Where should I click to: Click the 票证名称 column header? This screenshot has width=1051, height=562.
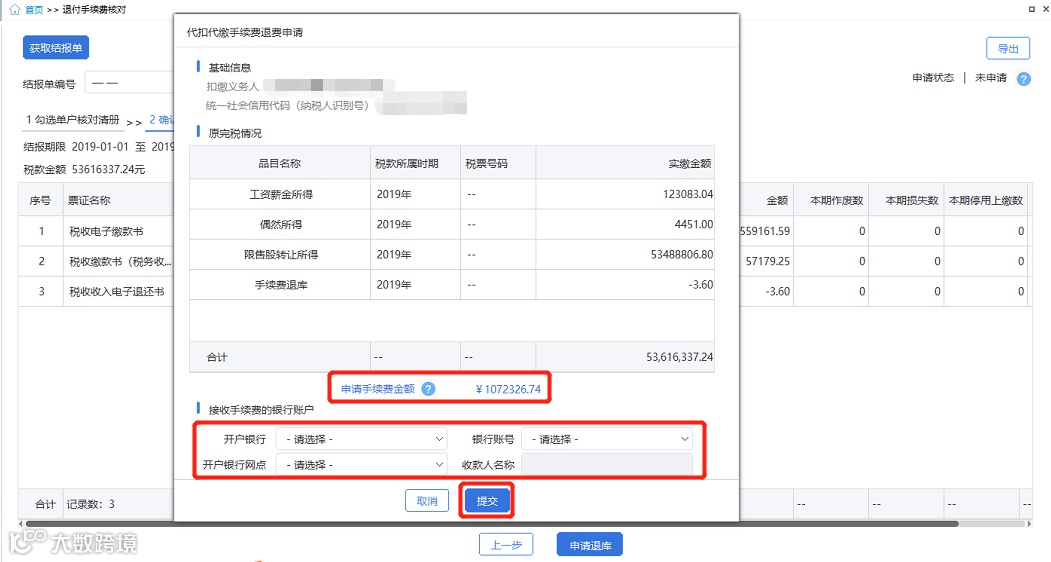(89, 201)
